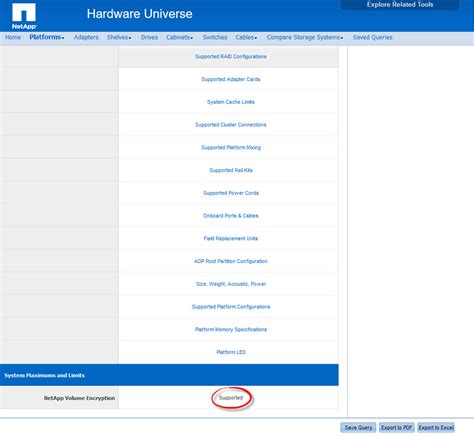The height and width of the screenshot is (436, 474).
Task: Click the Save Query button
Action: tap(358, 427)
